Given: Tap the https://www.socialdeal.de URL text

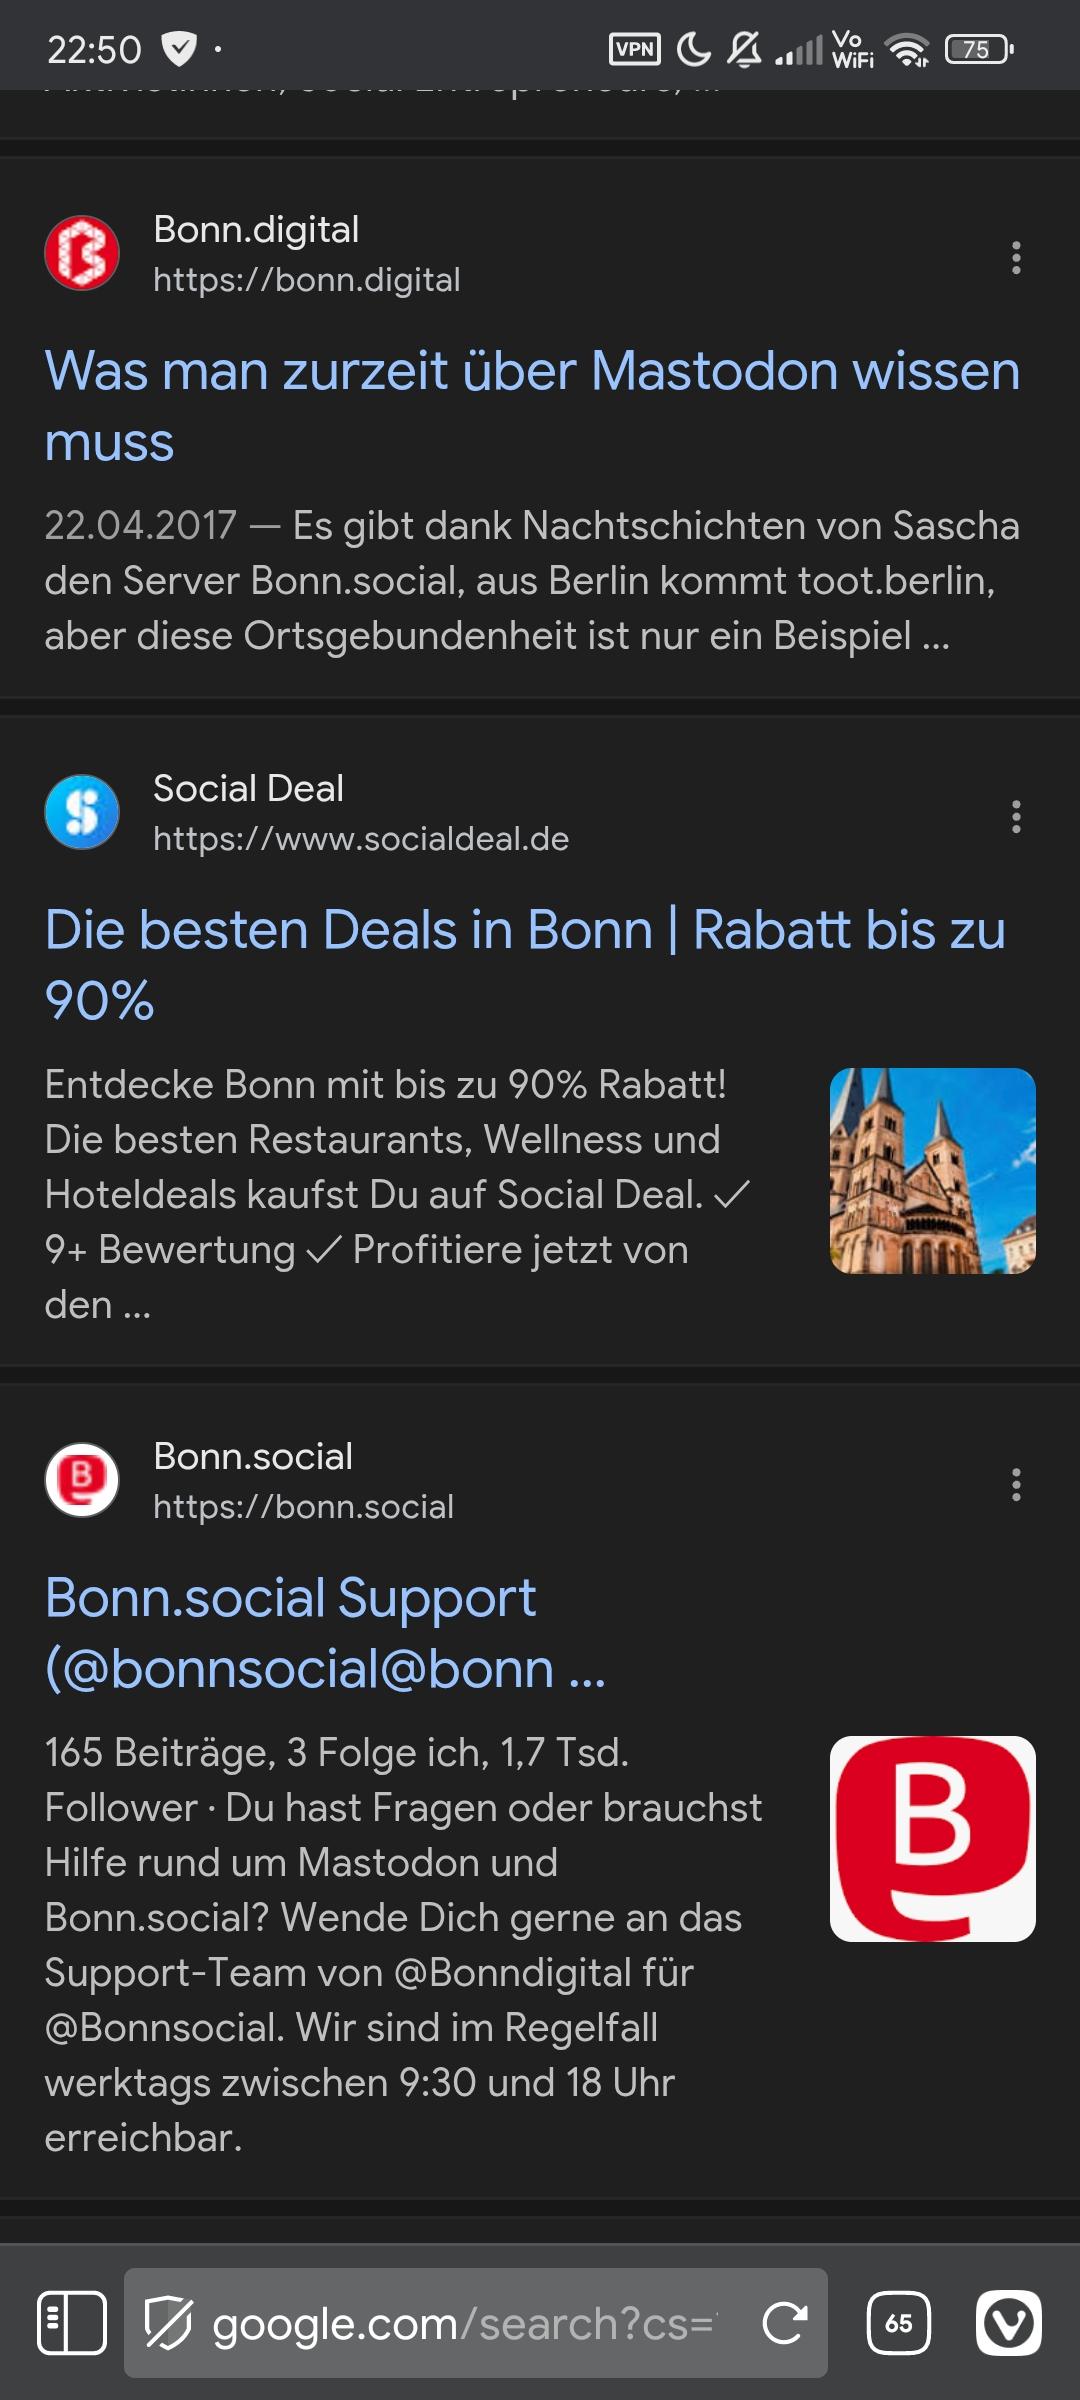Looking at the screenshot, I should tap(361, 839).
